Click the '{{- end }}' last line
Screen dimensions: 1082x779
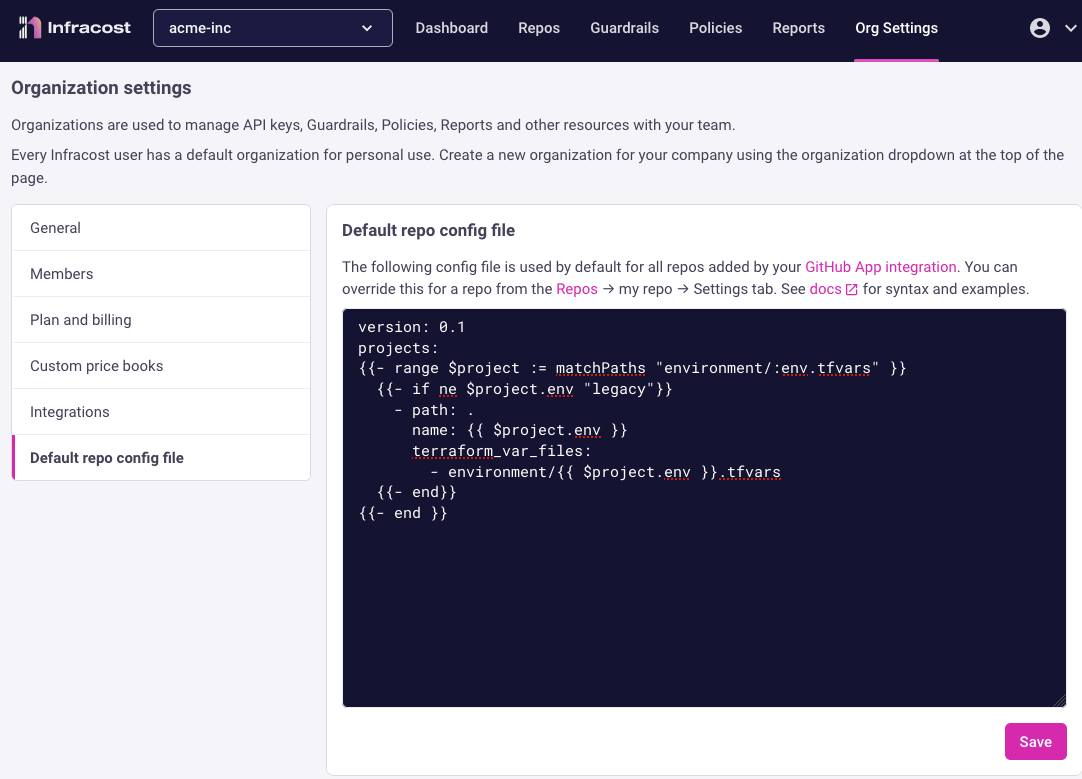[x=403, y=513]
